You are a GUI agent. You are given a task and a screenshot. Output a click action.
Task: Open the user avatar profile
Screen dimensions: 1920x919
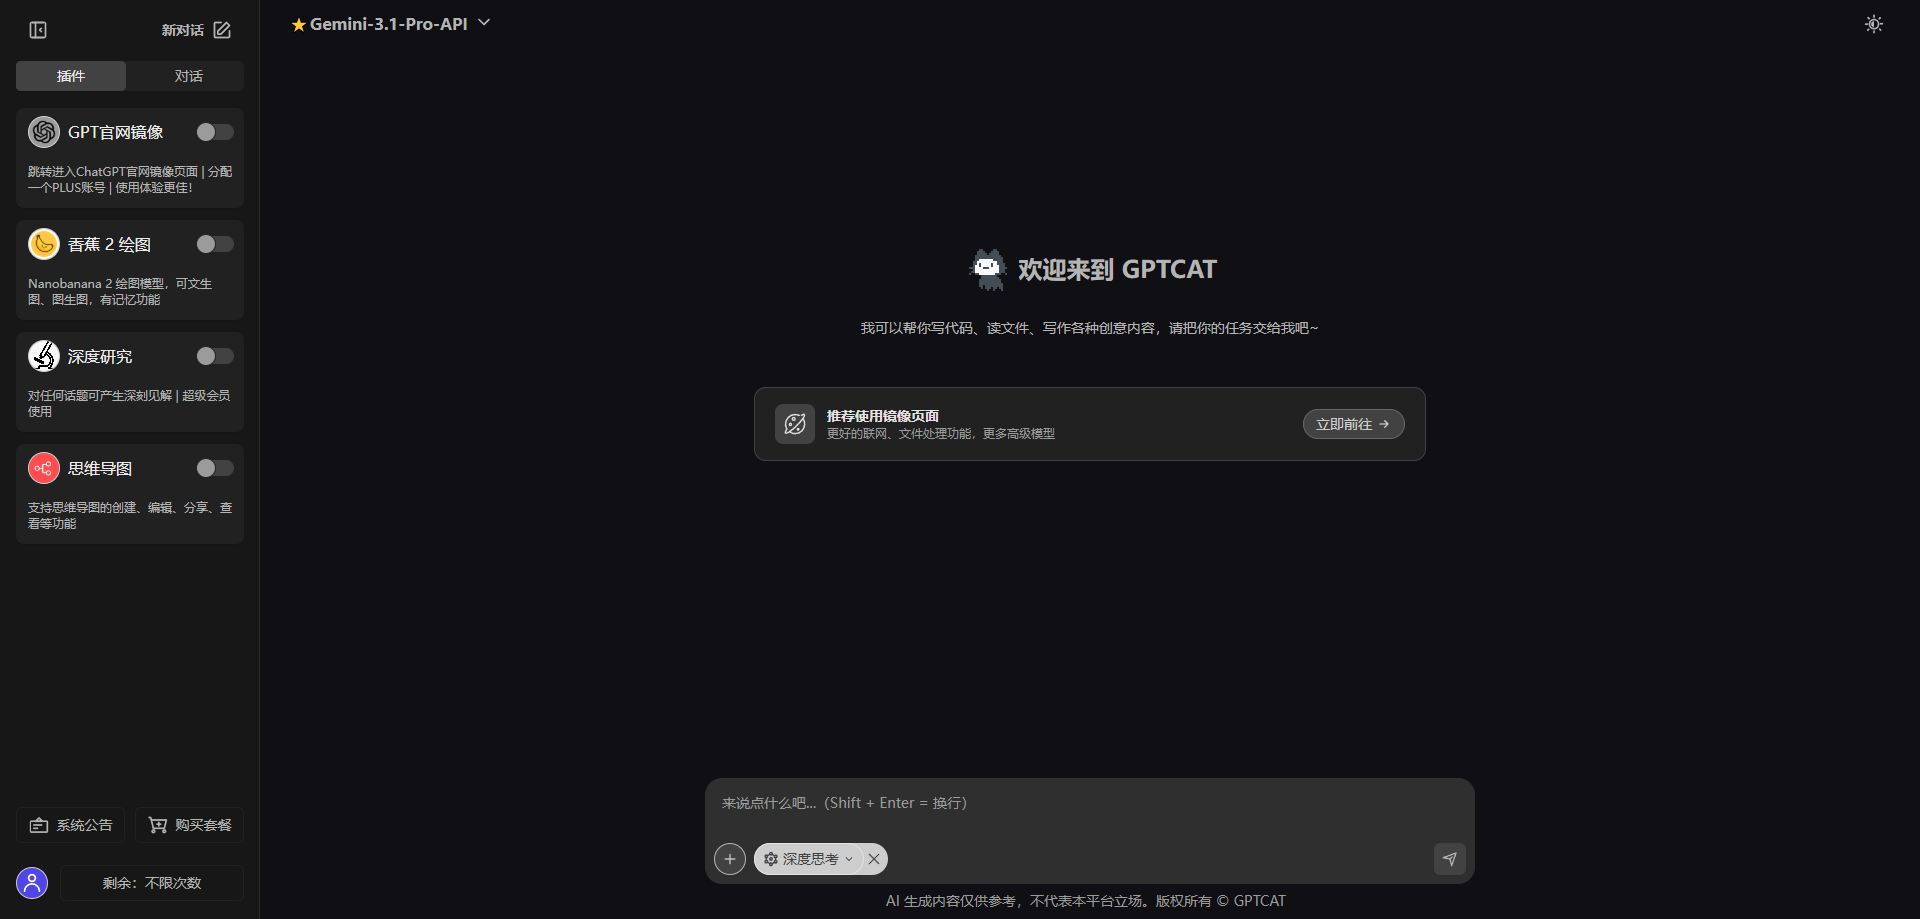(32, 883)
